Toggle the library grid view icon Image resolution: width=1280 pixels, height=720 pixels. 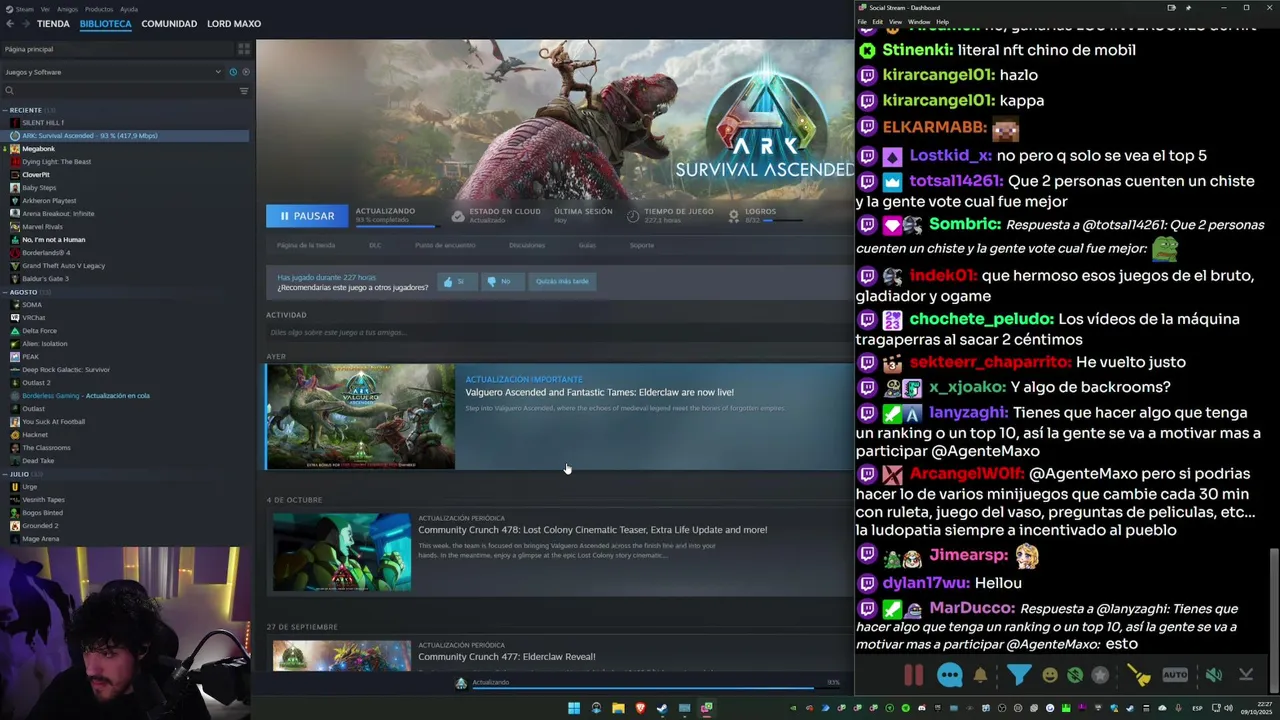pos(243,49)
